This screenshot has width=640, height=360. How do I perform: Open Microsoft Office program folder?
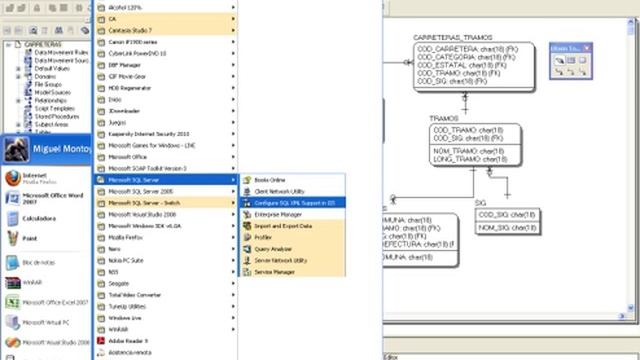tap(166, 157)
